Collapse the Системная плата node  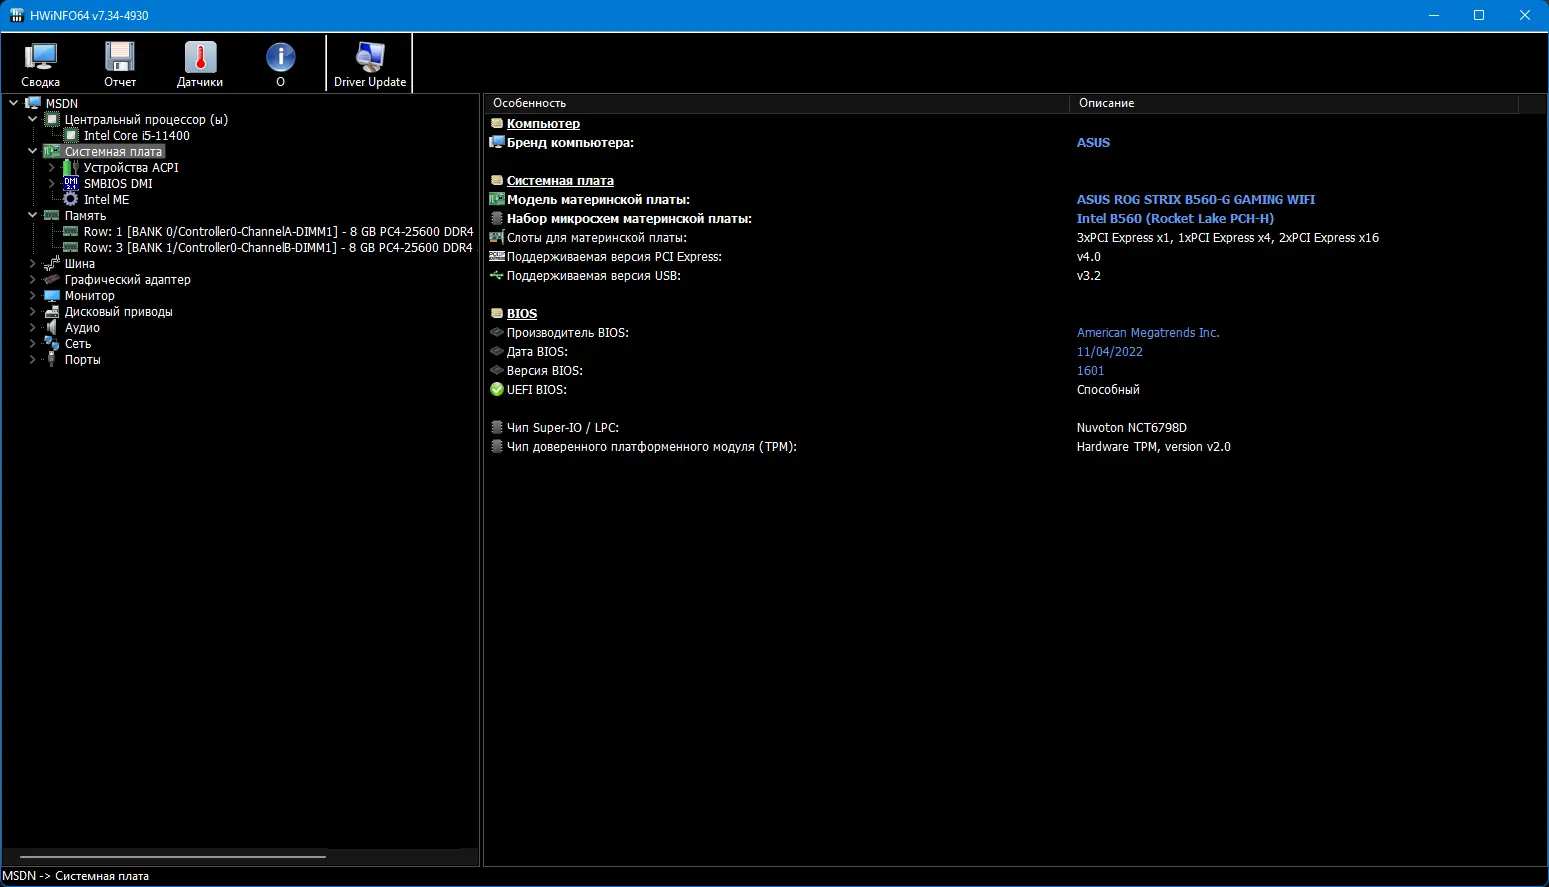33,151
